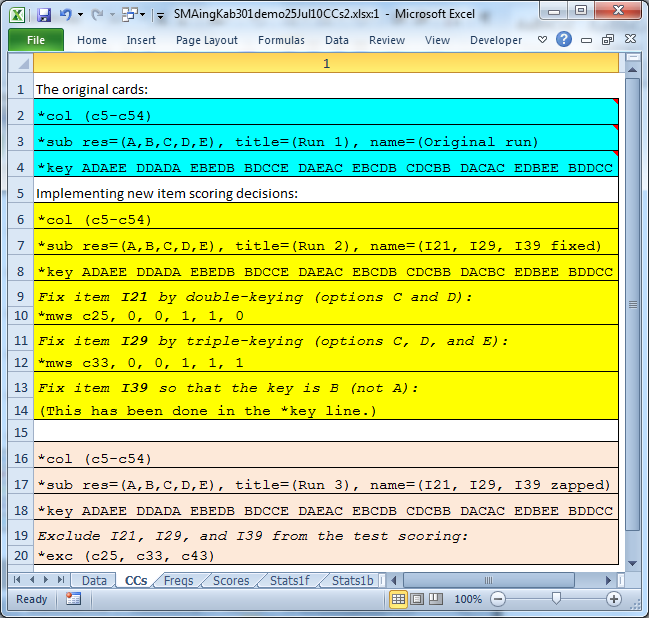Toggle Normal view button in status bar
The height and width of the screenshot is (618, 649).
[399, 599]
